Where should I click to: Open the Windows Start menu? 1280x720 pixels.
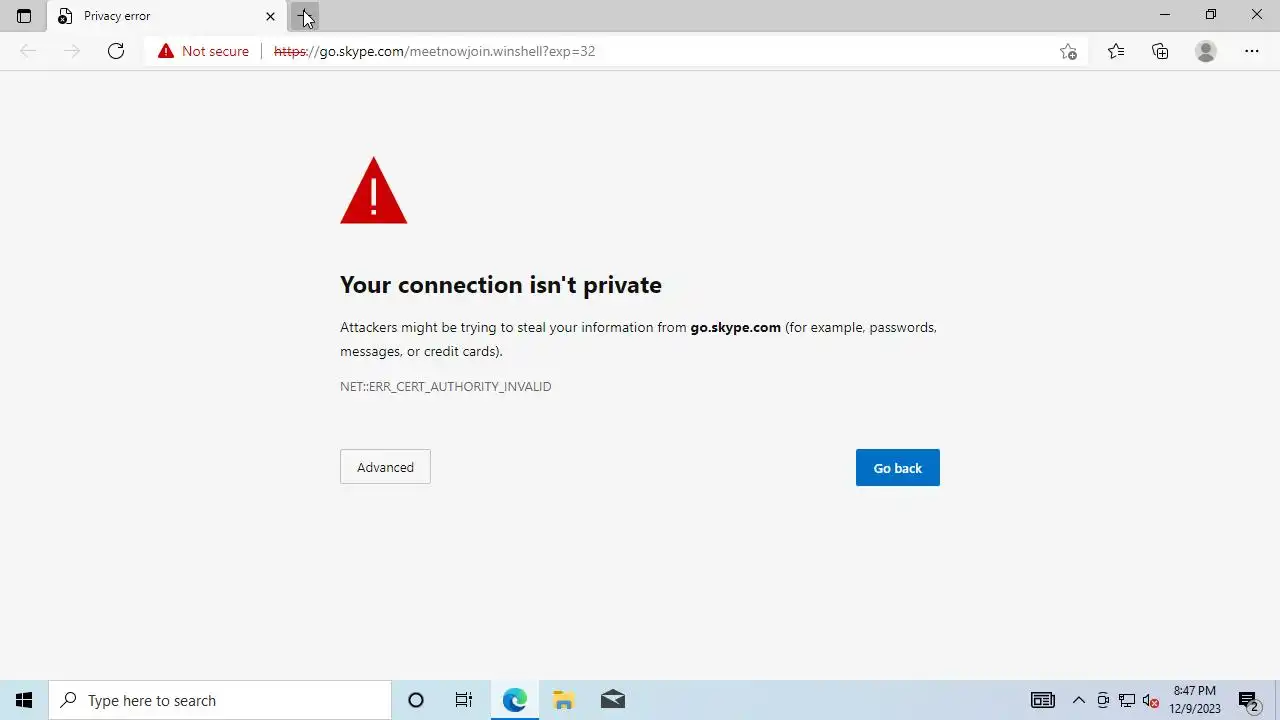(x=24, y=700)
